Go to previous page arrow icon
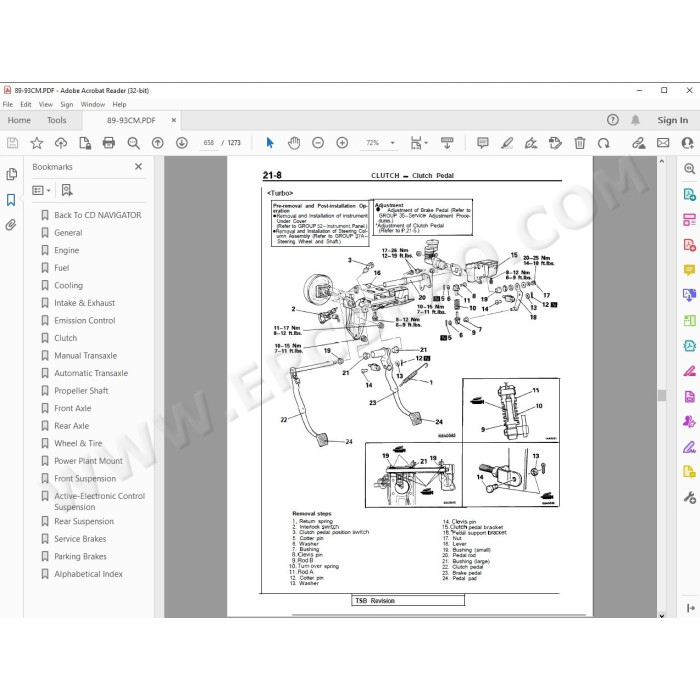Viewport: 700px width, 700px height. click(157, 143)
